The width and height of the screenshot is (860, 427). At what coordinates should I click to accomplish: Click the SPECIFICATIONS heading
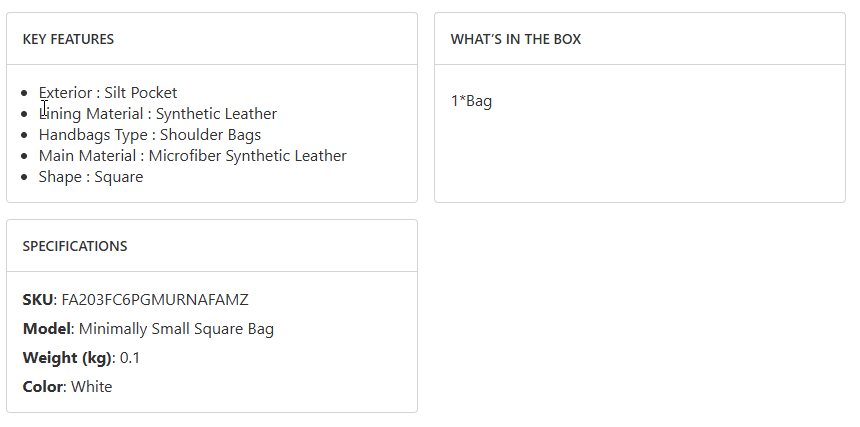click(75, 246)
